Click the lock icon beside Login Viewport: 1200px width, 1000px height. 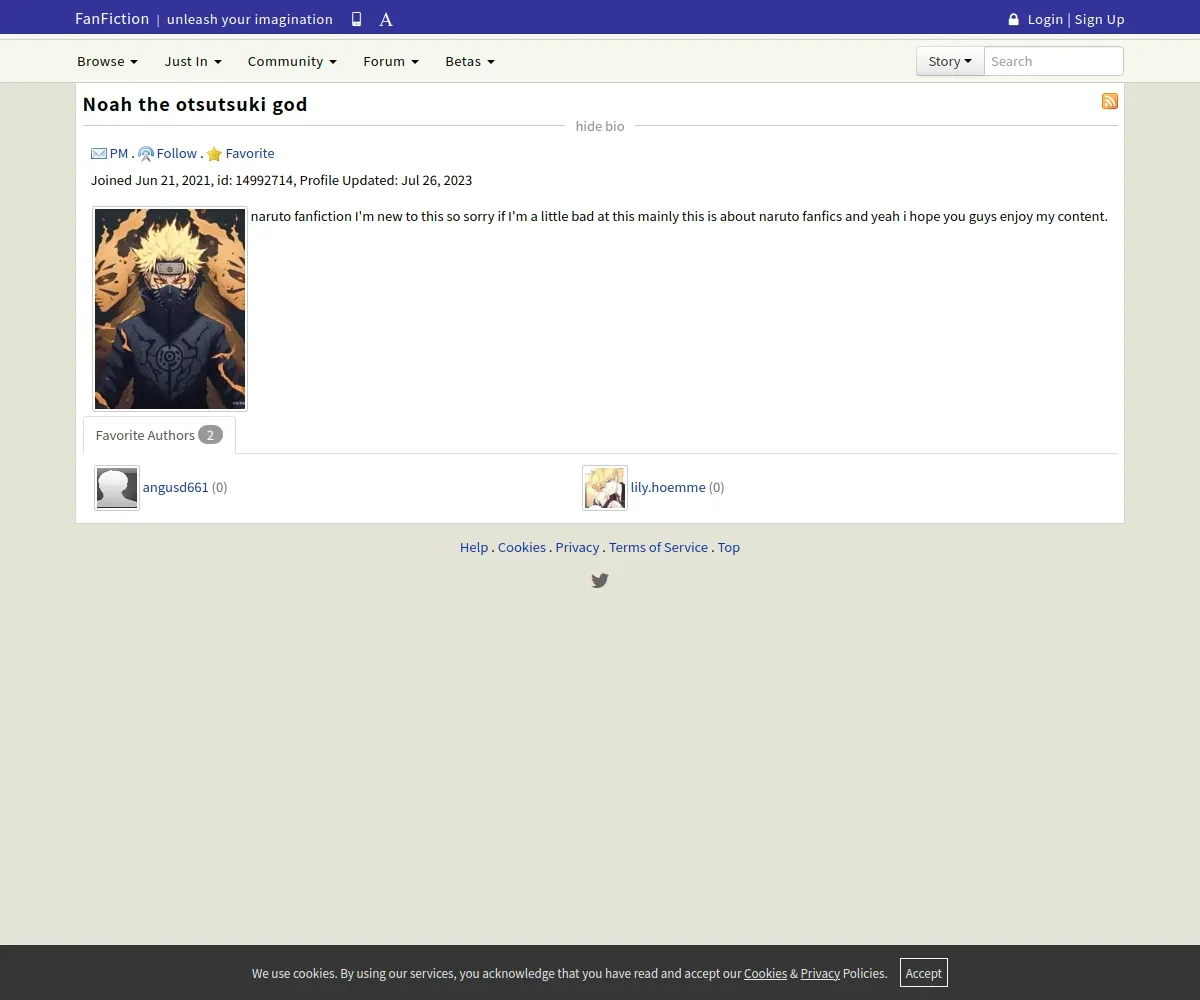1013,19
